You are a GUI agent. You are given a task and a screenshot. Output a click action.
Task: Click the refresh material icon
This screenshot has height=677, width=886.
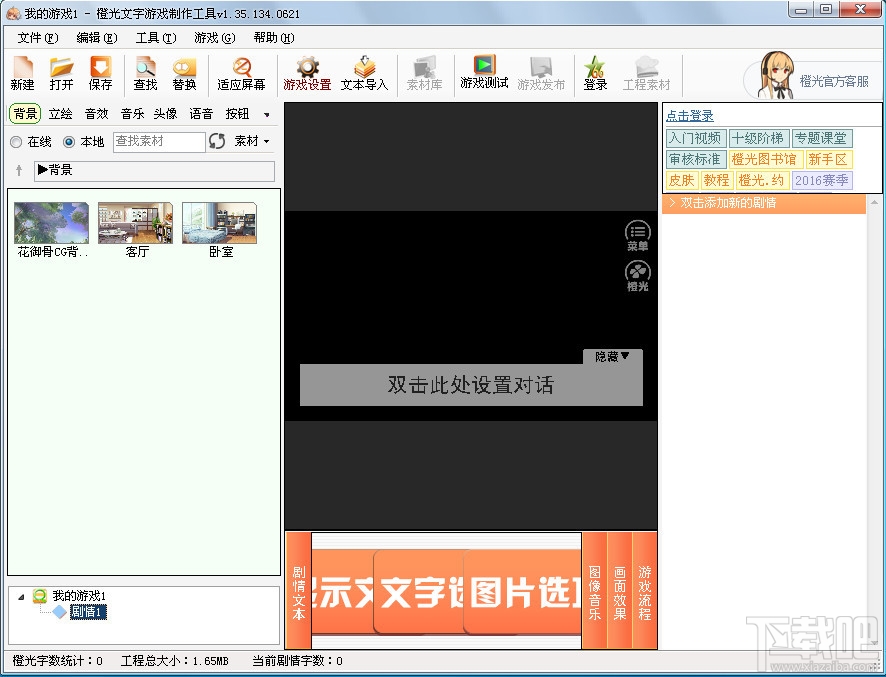click(217, 141)
